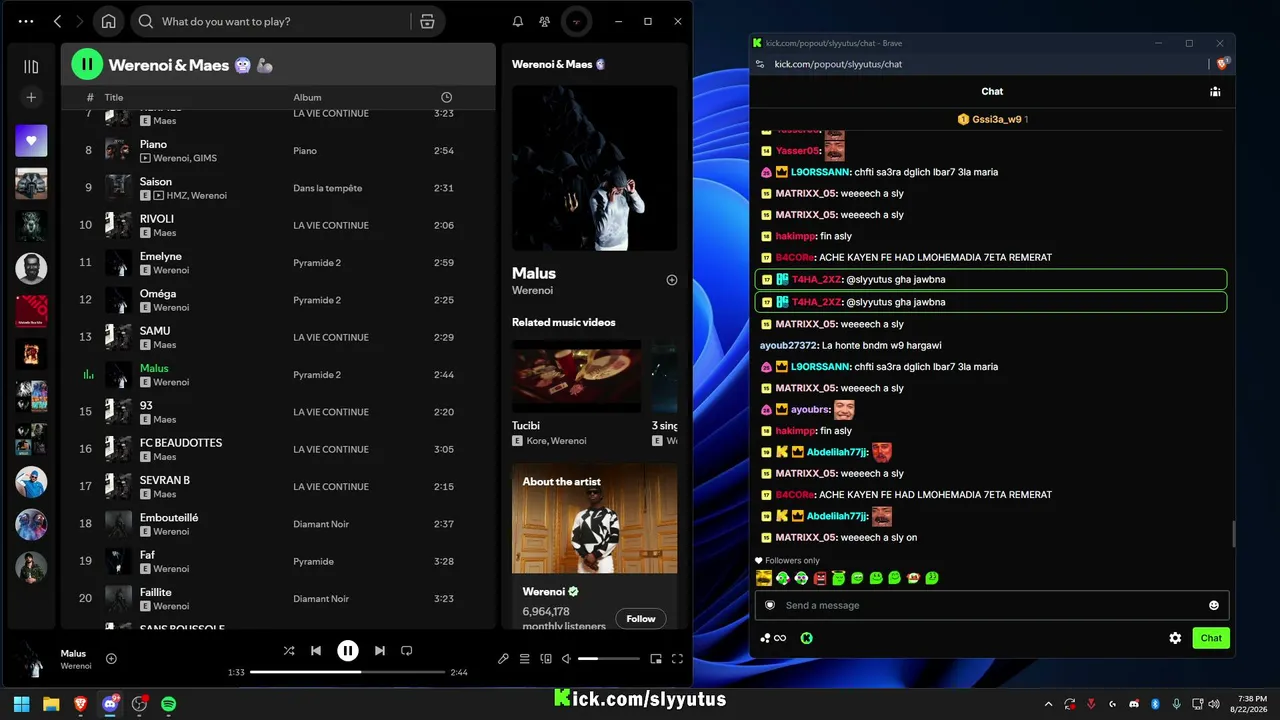Enter Spotify full screen mode
The image size is (1280, 720).
(x=677, y=659)
